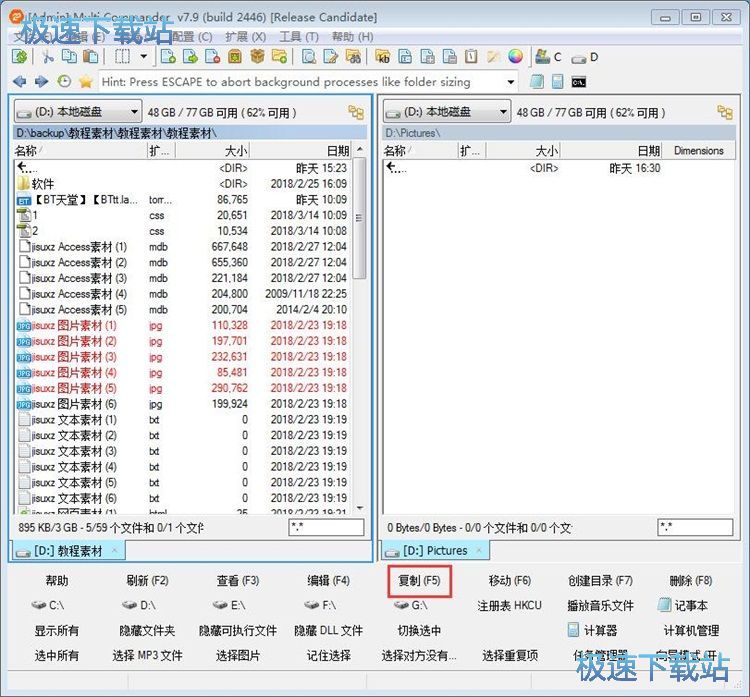Click the 删除 (F8) button
Viewport: 750px width, 697px height.
tap(691, 581)
